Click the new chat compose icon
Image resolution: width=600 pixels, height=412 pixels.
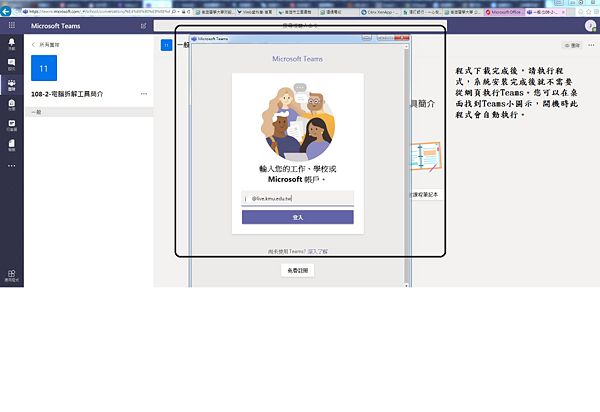(143, 25)
